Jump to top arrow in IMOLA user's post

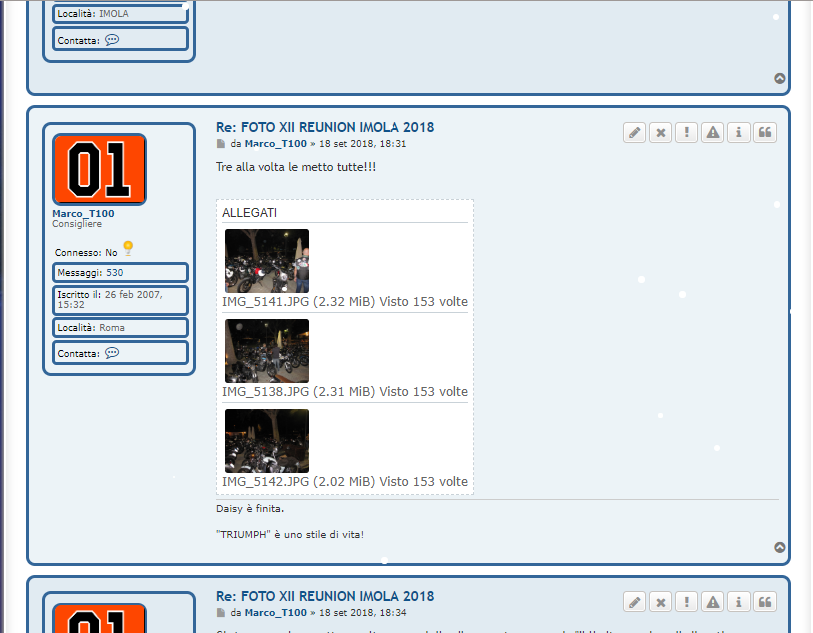pyautogui.click(x=779, y=78)
